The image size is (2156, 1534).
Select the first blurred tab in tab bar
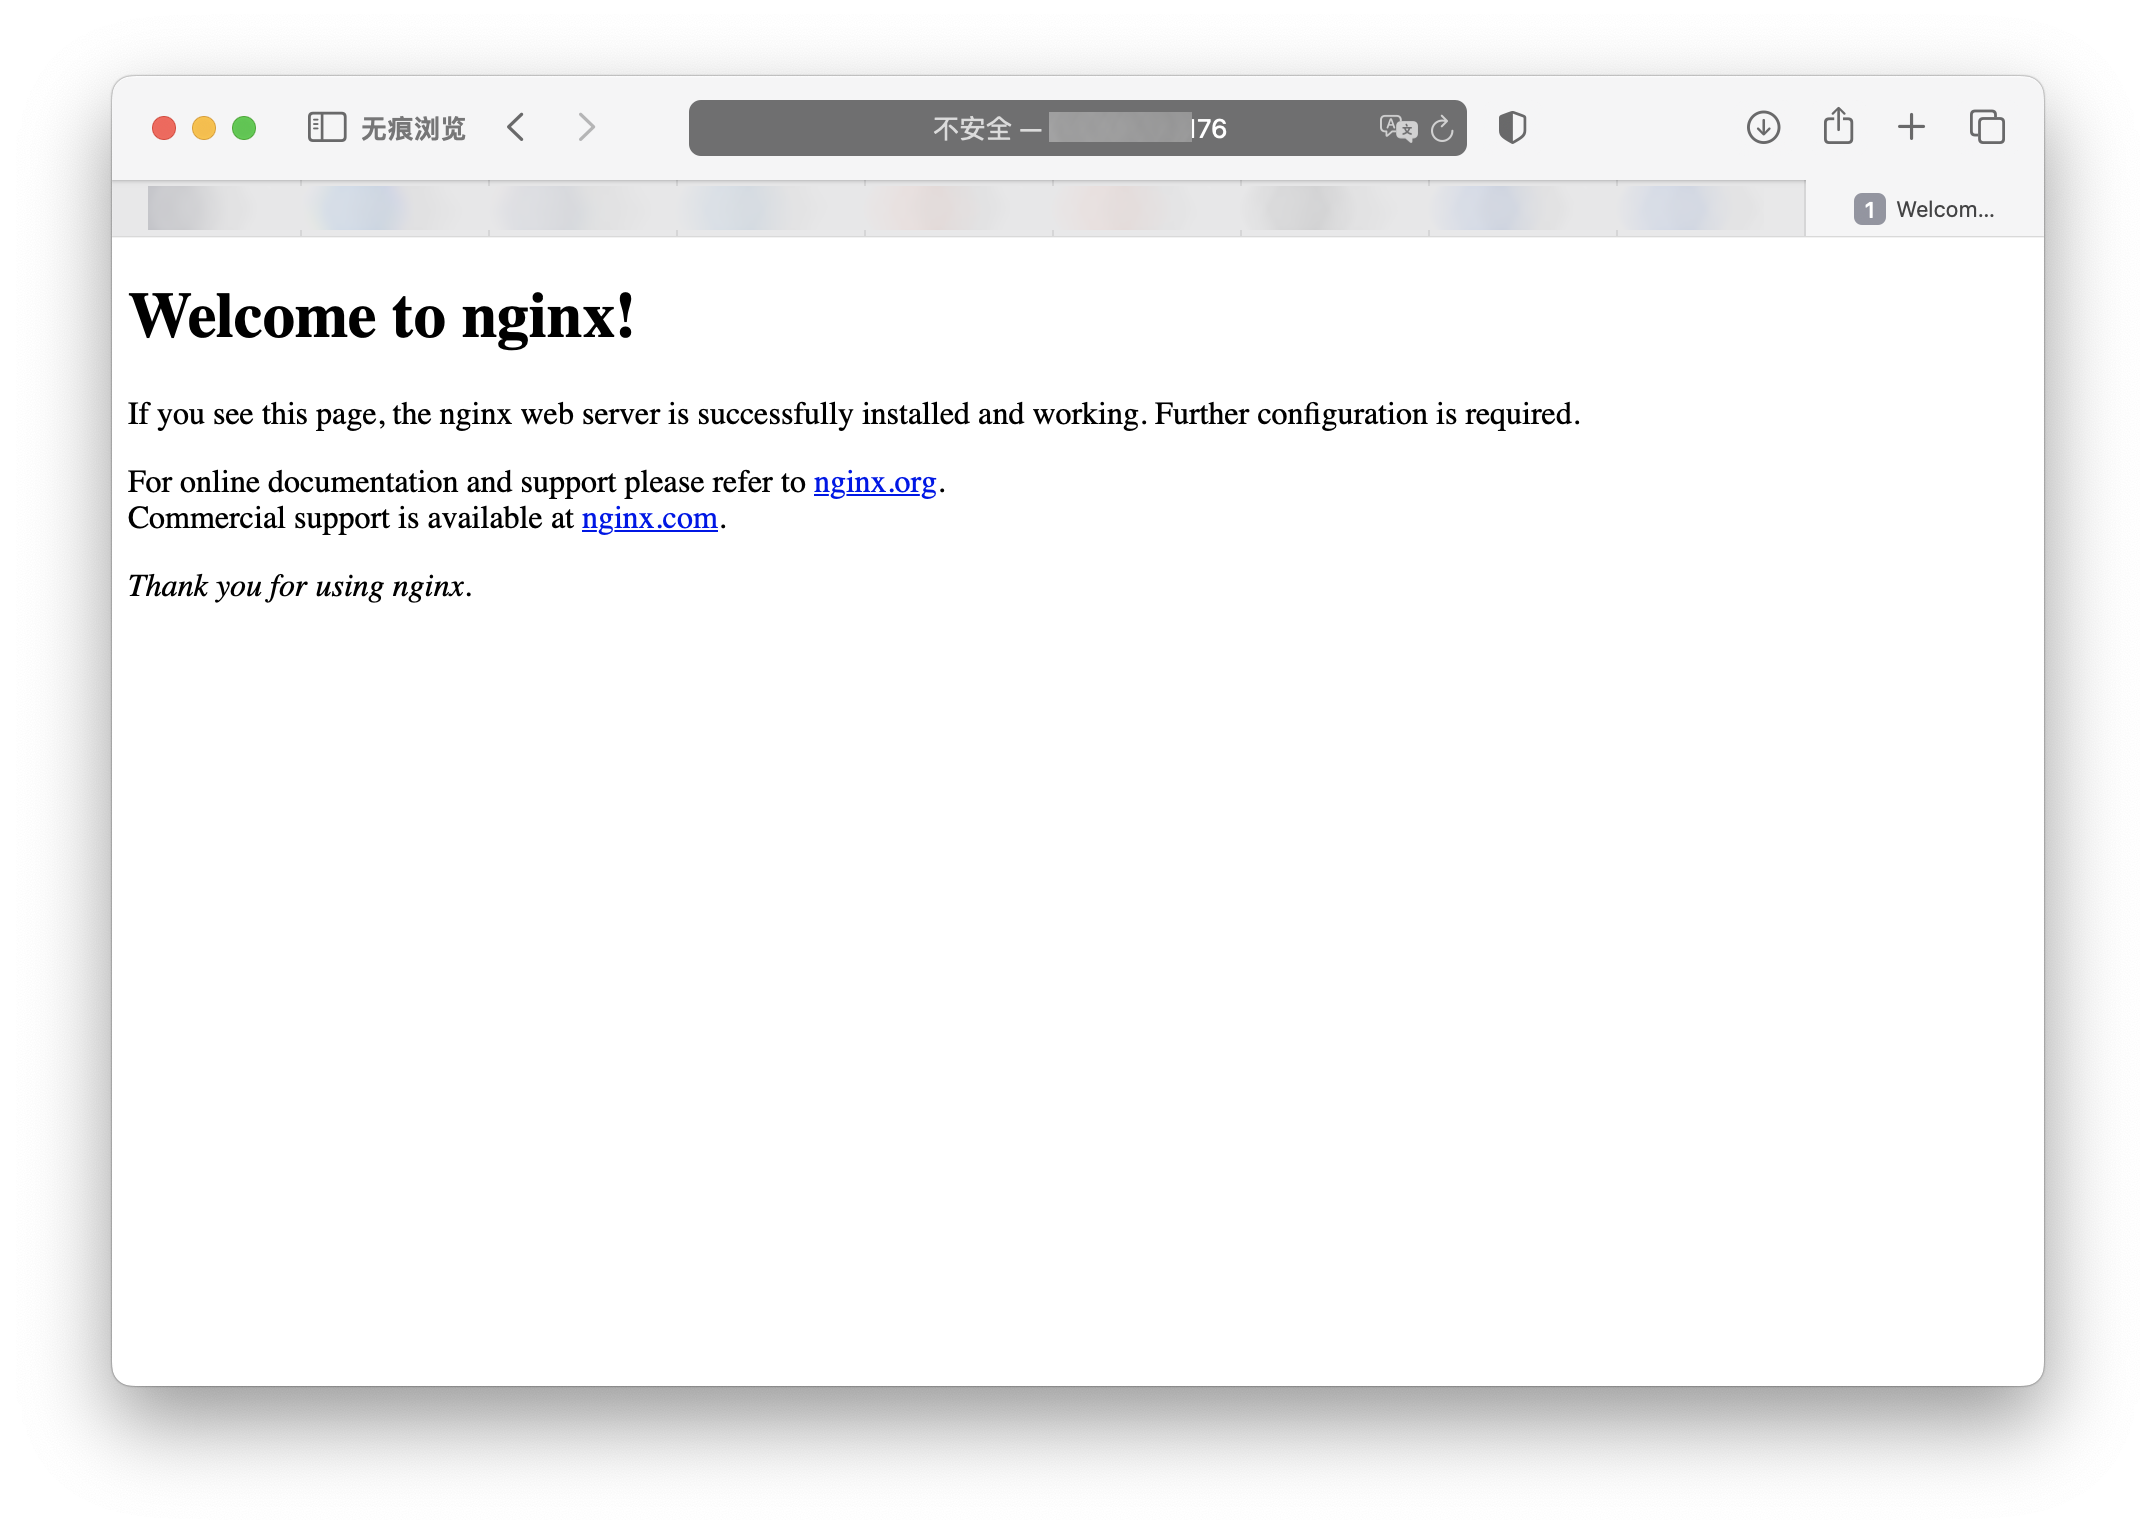coord(207,208)
